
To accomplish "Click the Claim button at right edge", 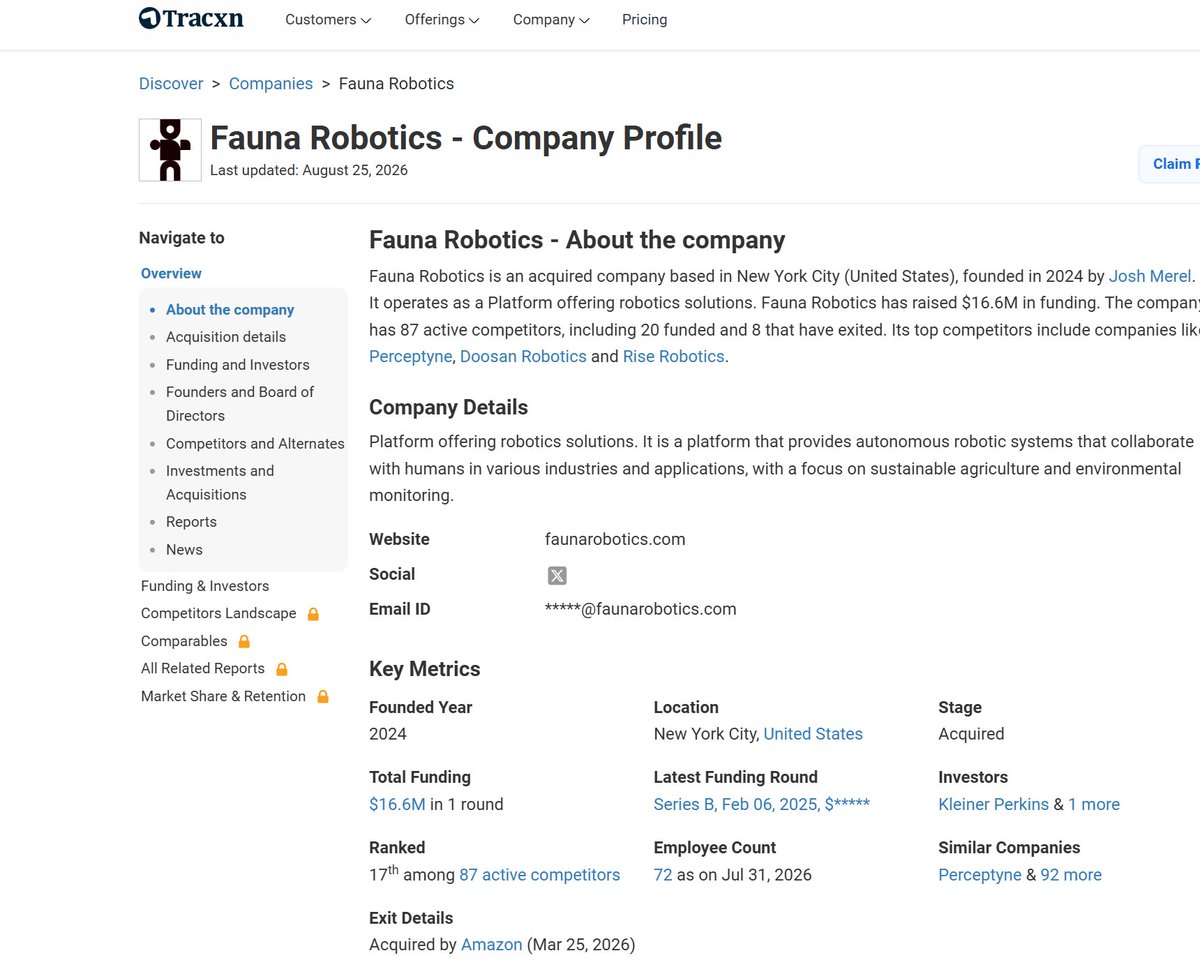I will (x=1170, y=164).
